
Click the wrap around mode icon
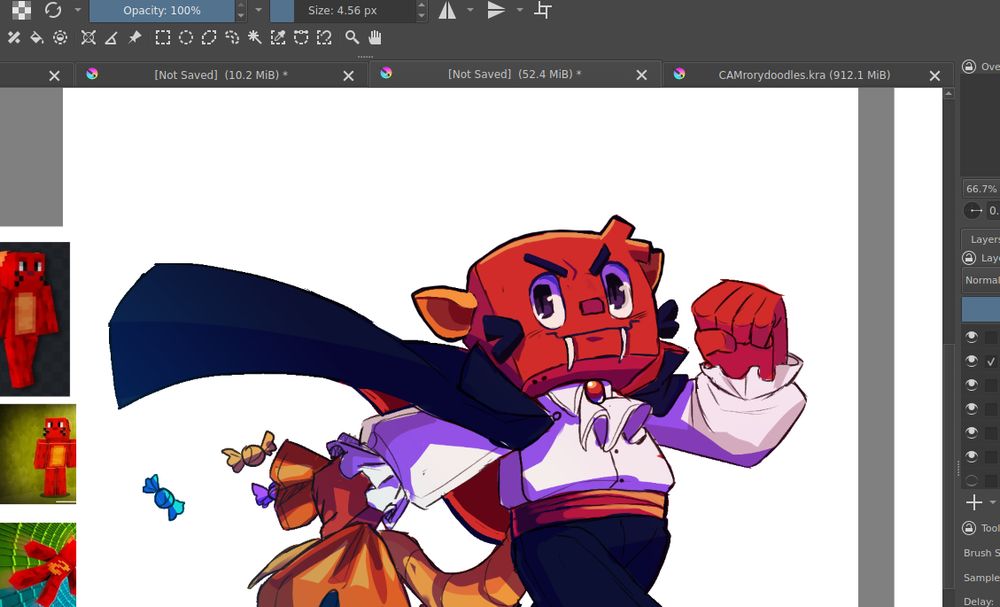pyautogui.click(x=543, y=10)
